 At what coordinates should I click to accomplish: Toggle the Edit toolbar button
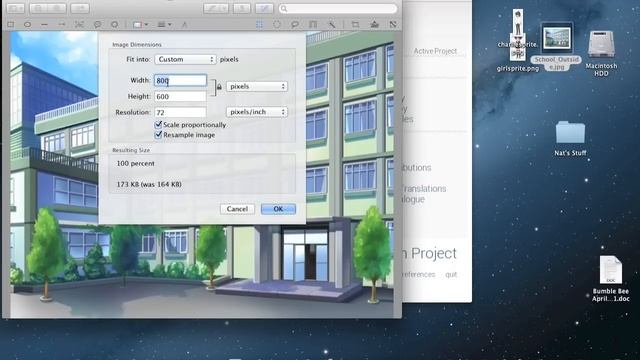tap(264, 8)
